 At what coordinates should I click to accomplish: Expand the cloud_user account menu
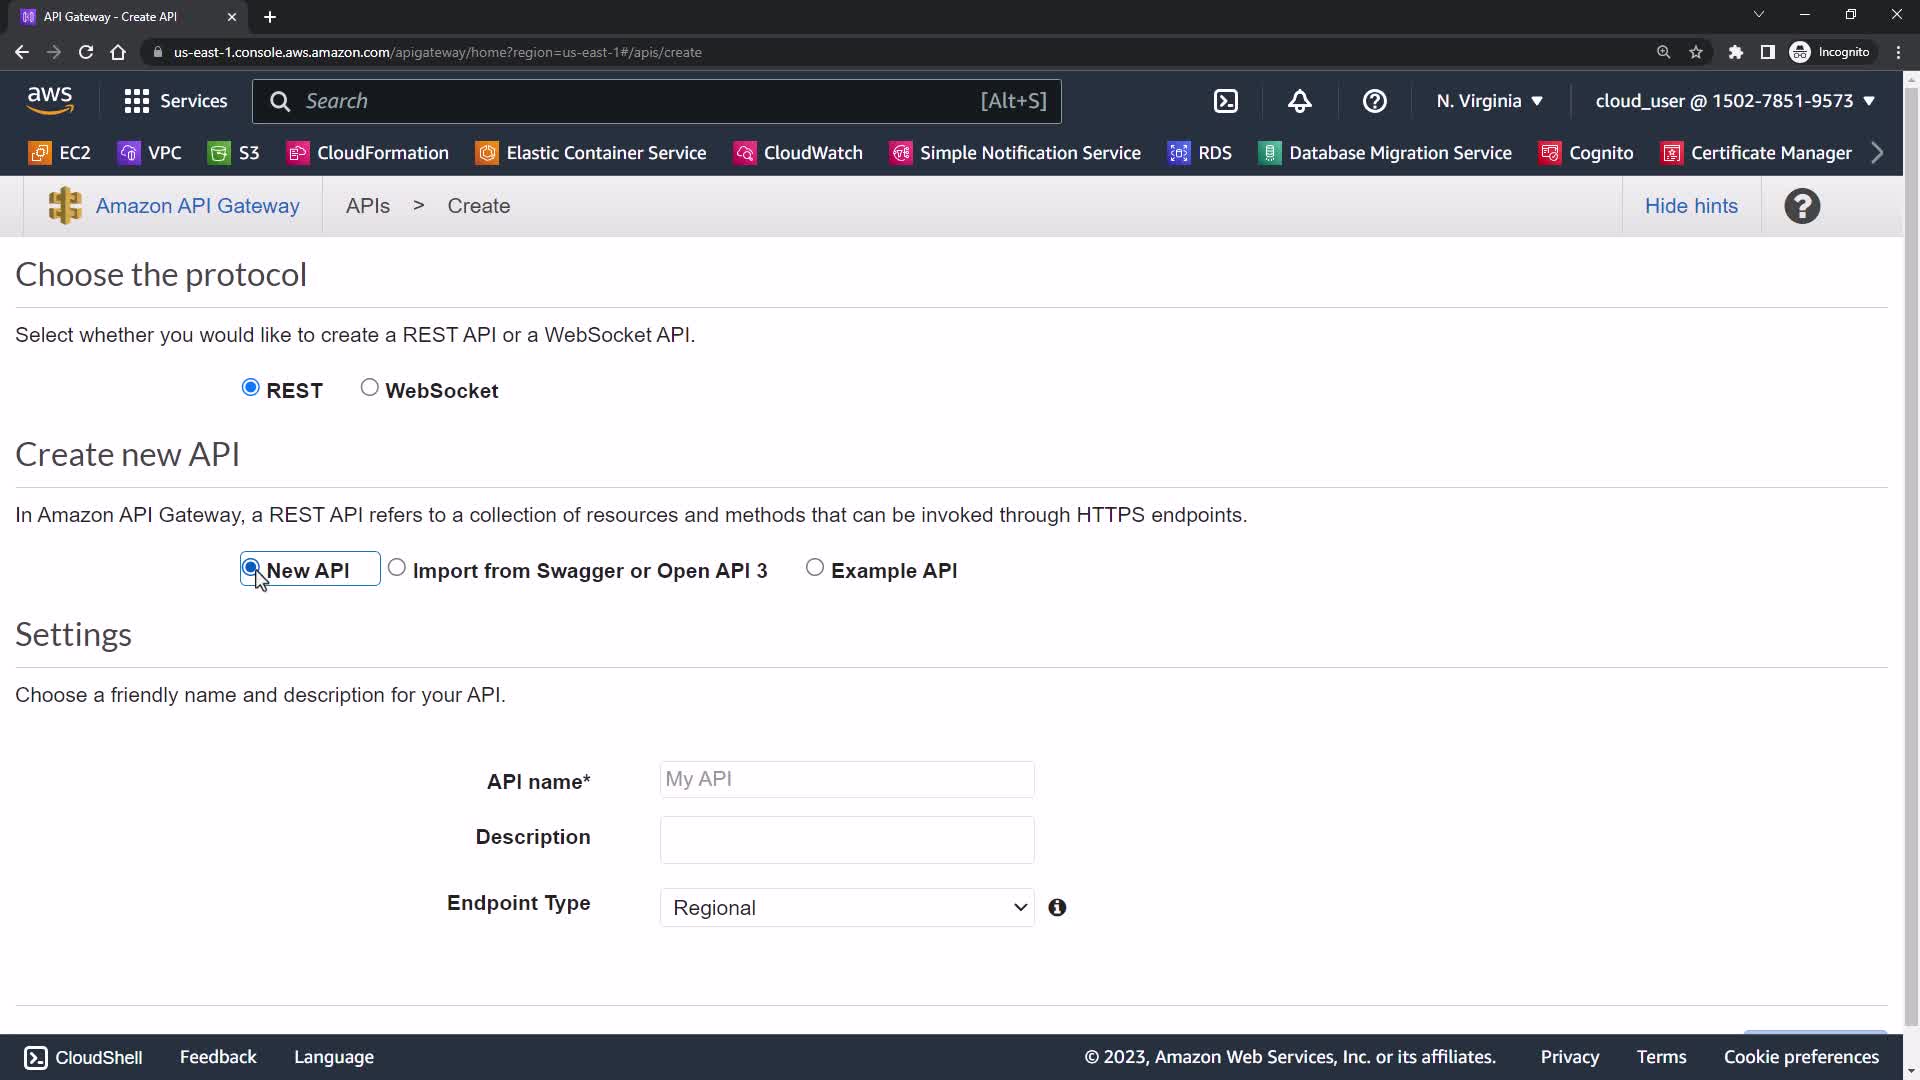(x=1734, y=101)
